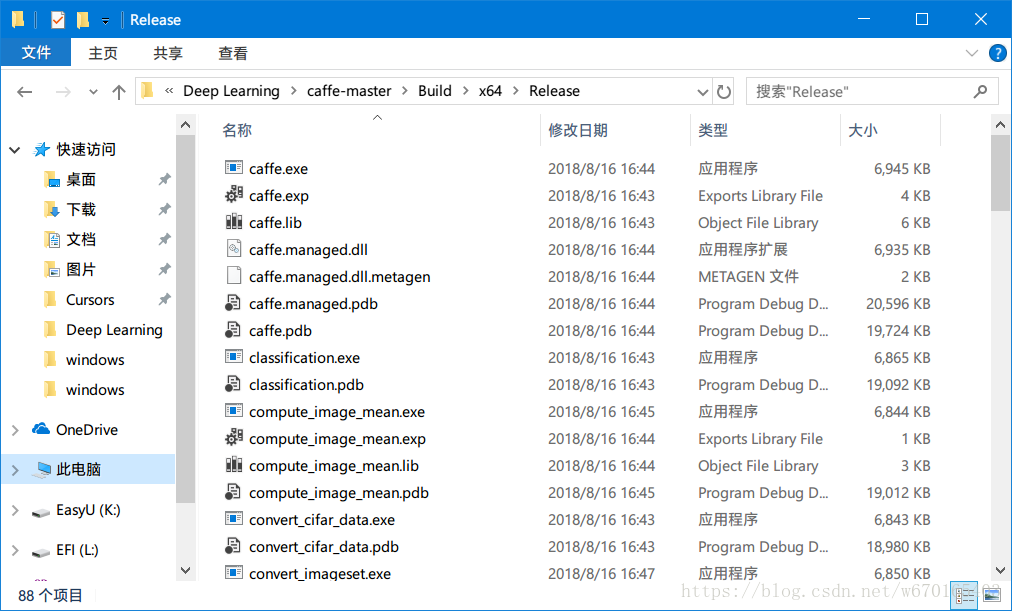Open the 查看 ribbon tab
Screen dimensions: 1012x611
pos(233,54)
